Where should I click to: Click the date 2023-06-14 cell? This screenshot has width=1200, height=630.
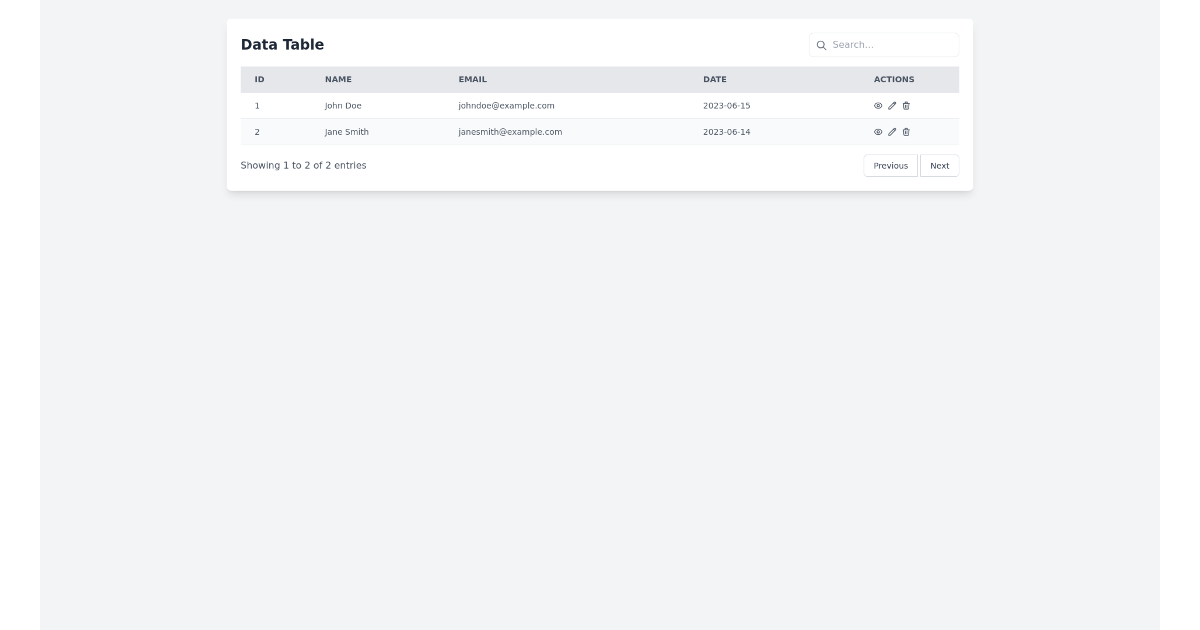click(x=725, y=131)
